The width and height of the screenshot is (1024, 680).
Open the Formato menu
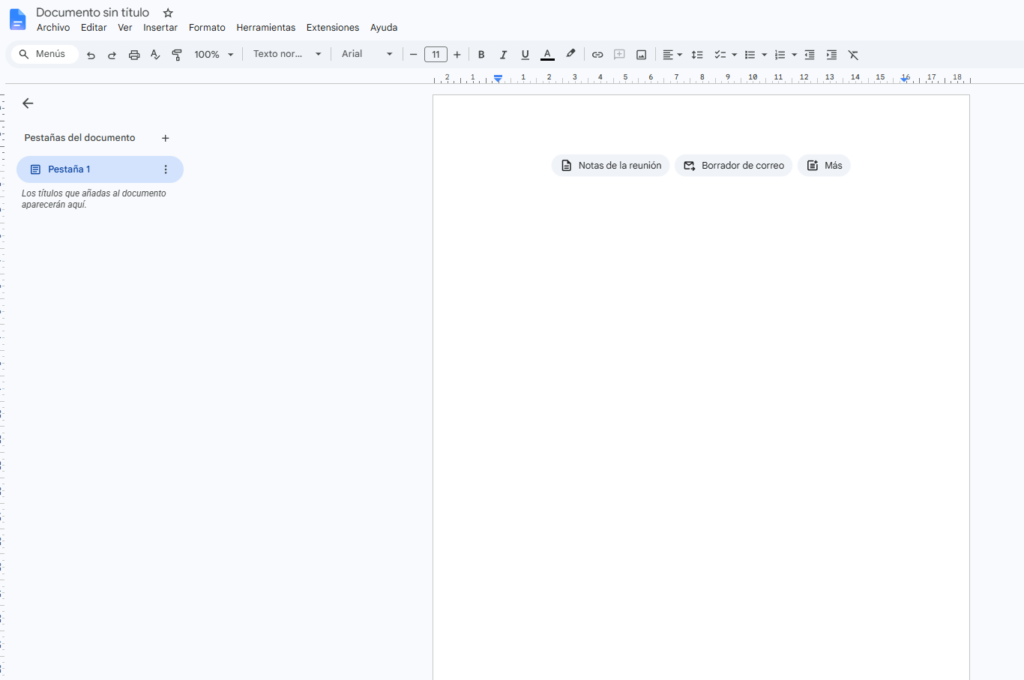[x=207, y=27]
